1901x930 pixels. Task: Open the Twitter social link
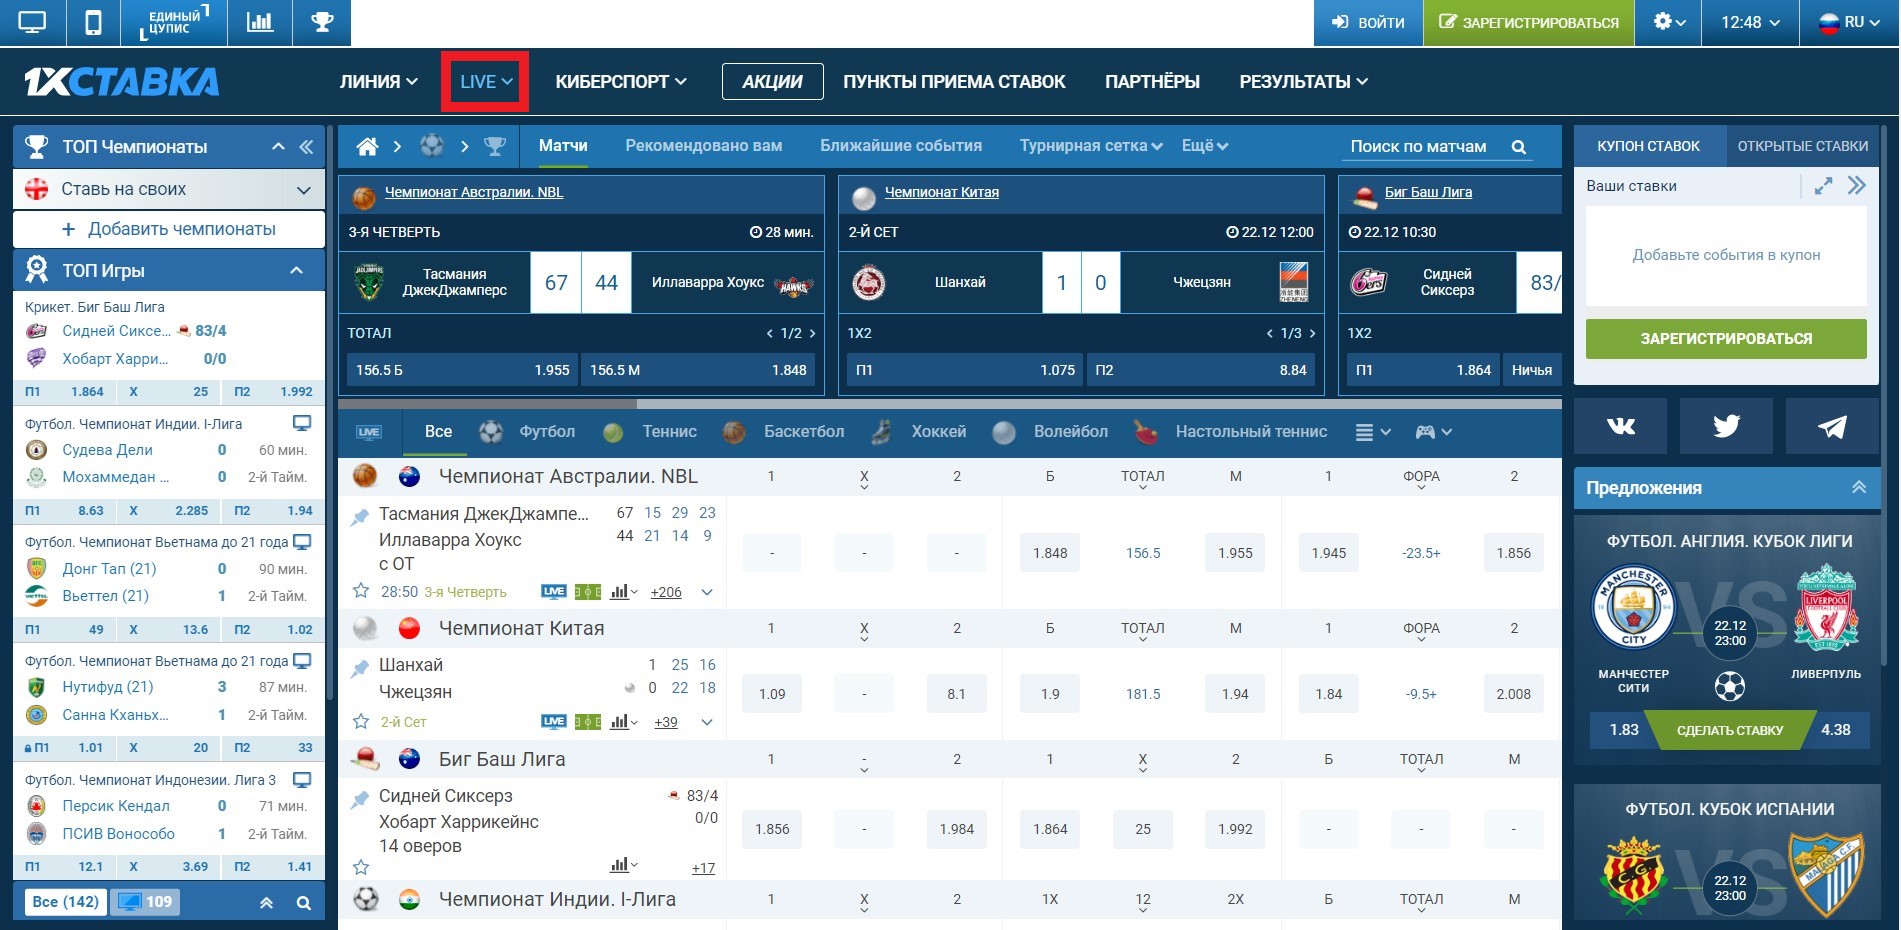(1726, 427)
